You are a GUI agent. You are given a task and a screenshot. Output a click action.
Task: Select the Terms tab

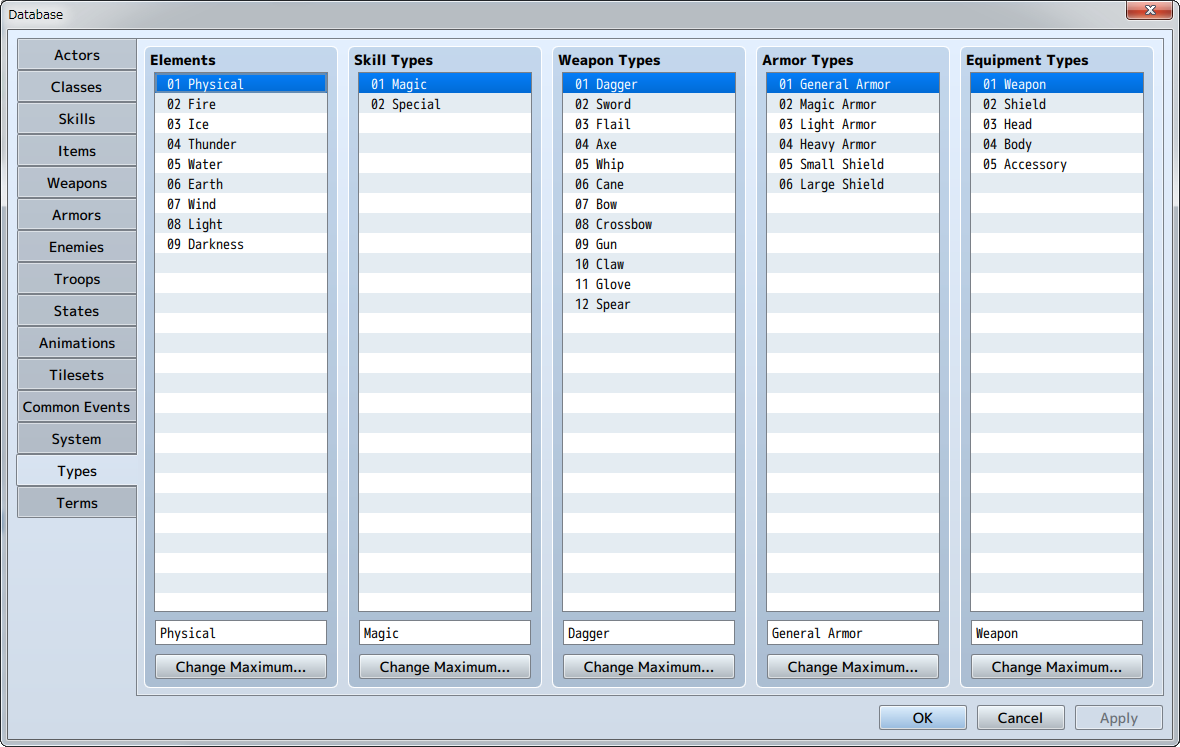77,503
